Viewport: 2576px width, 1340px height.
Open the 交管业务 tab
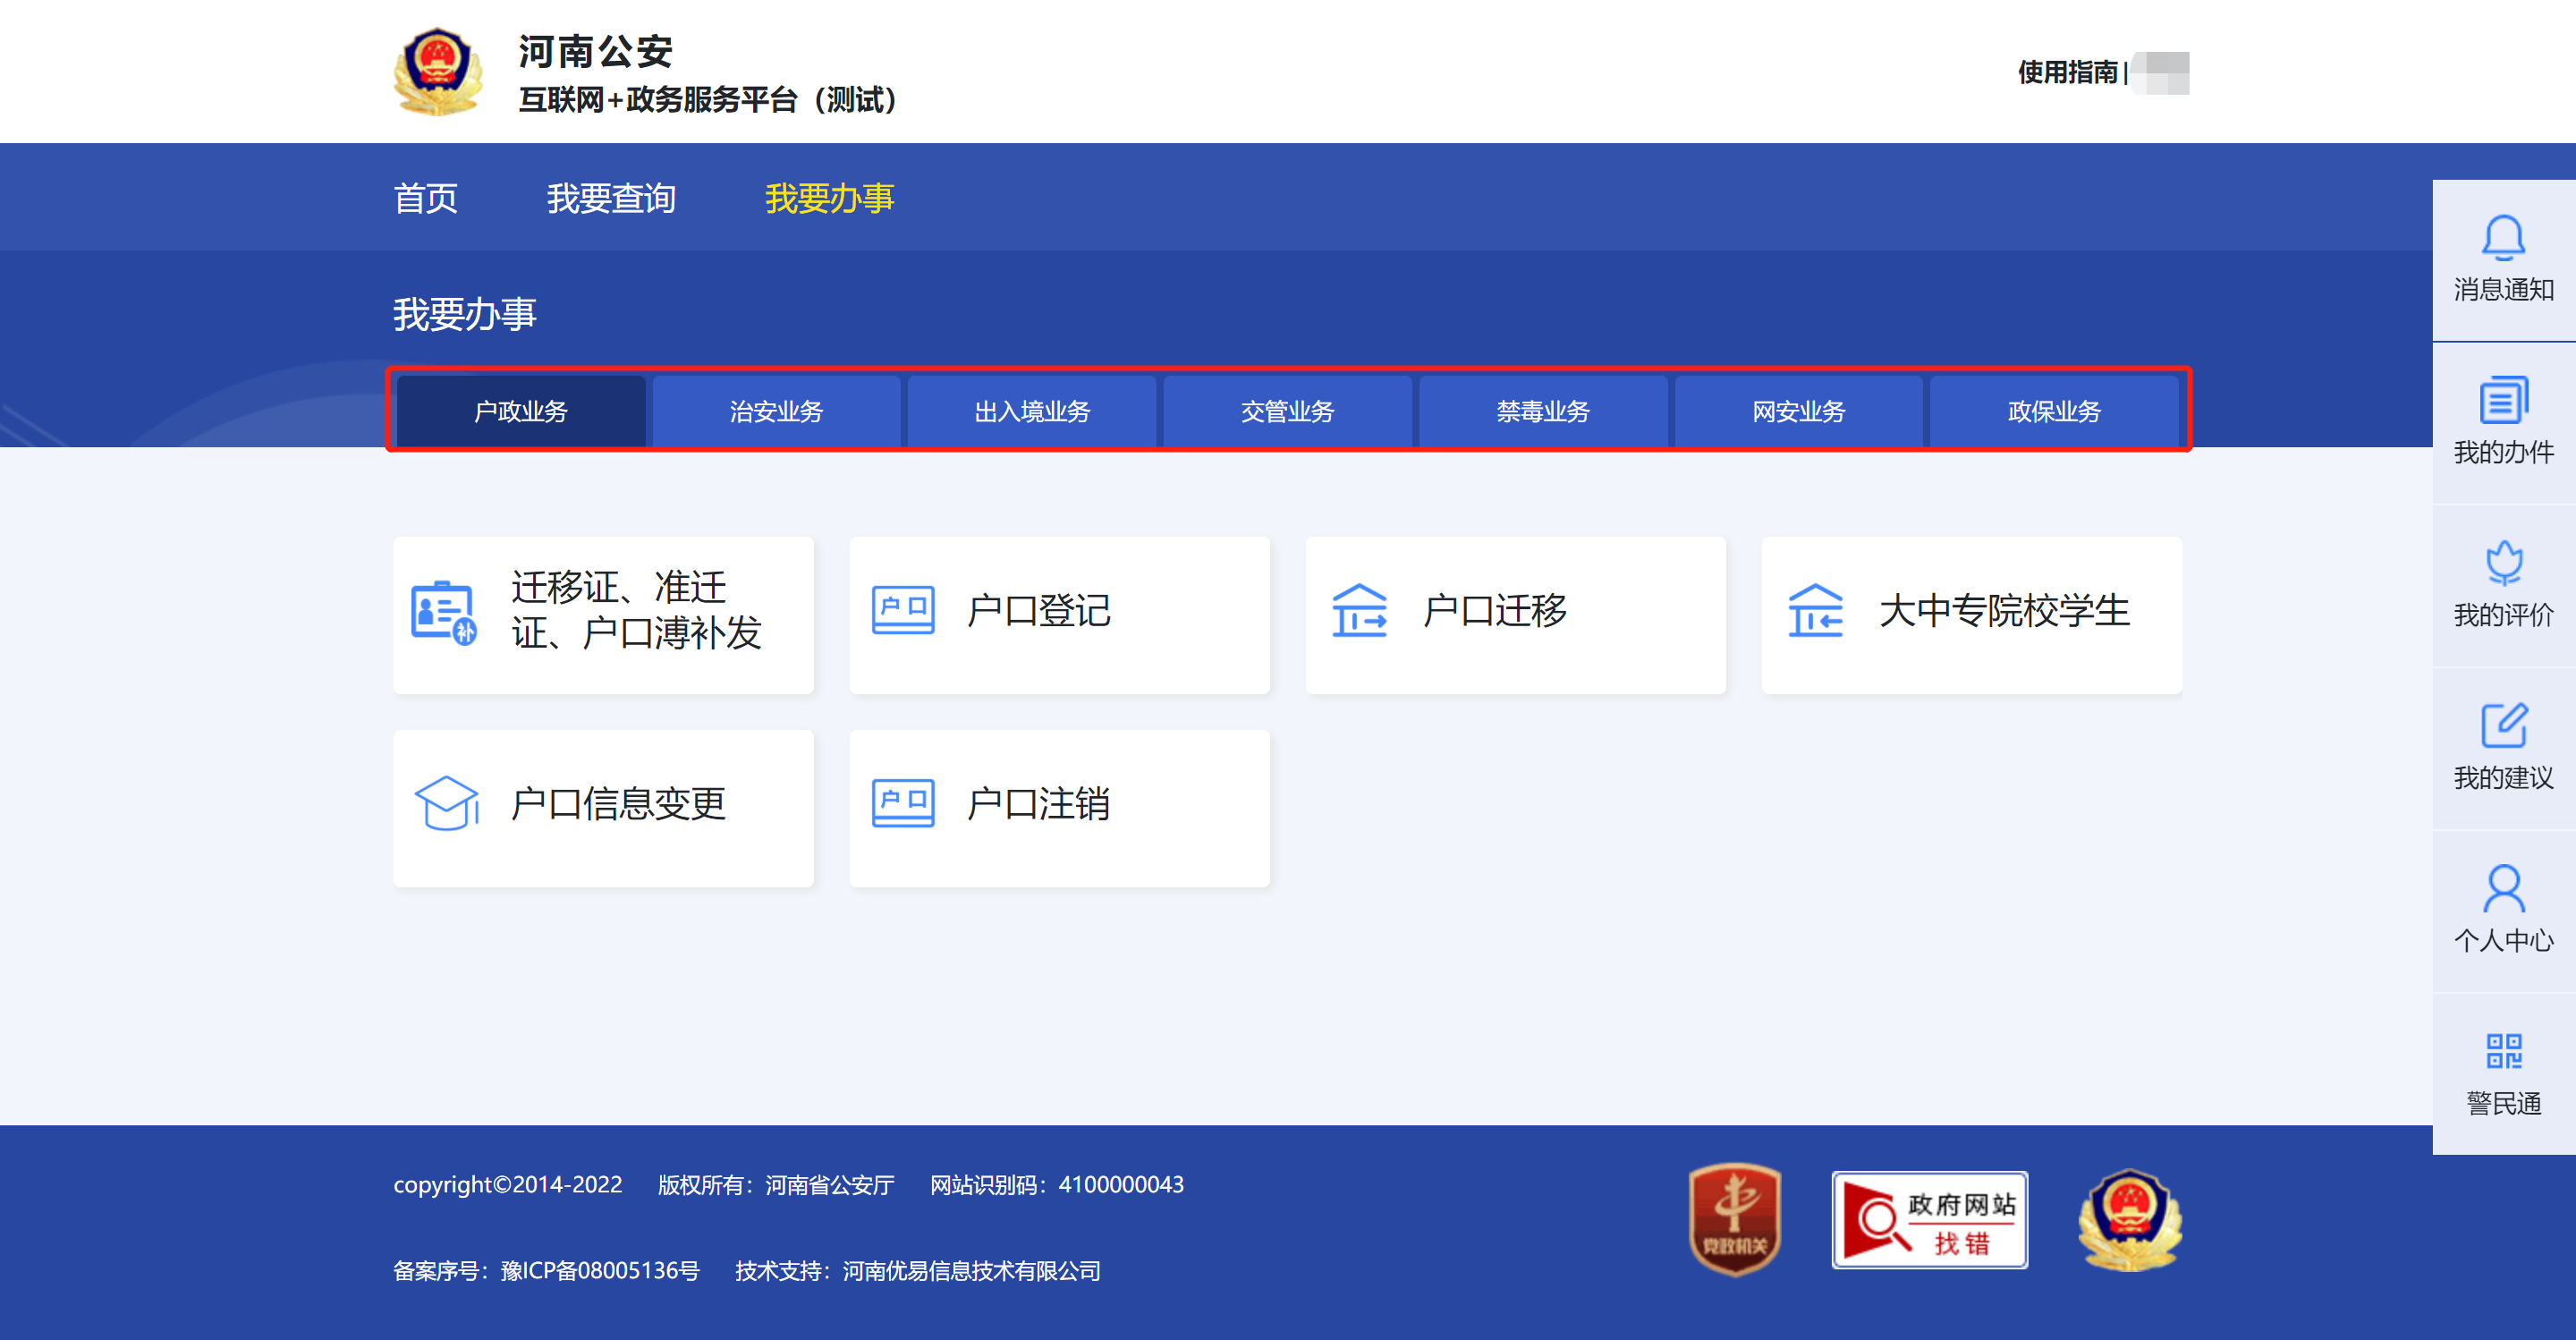coord(1287,411)
